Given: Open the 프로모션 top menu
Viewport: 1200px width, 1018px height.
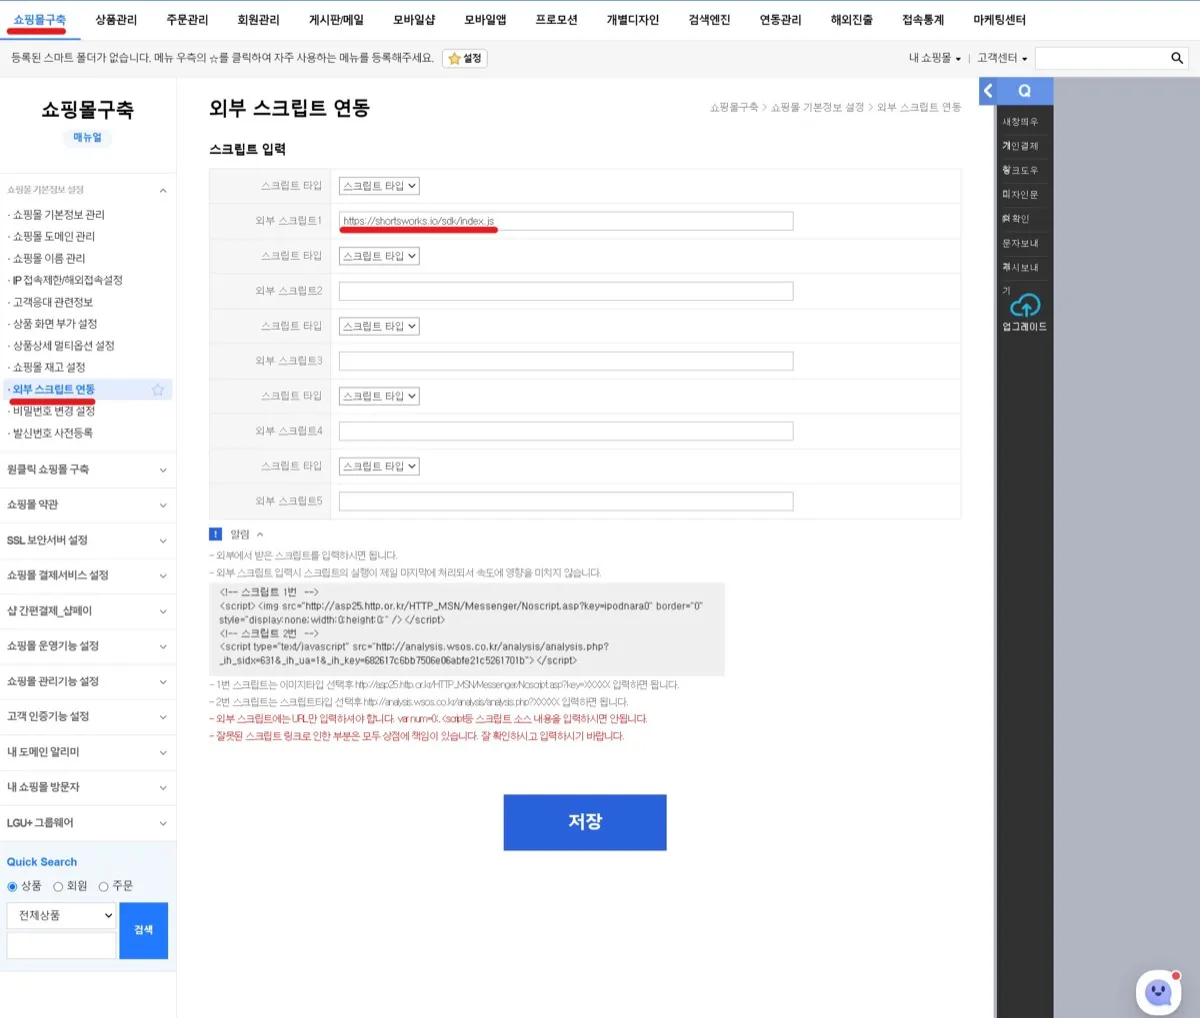Looking at the screenshot, I should [x=556, y=20].
